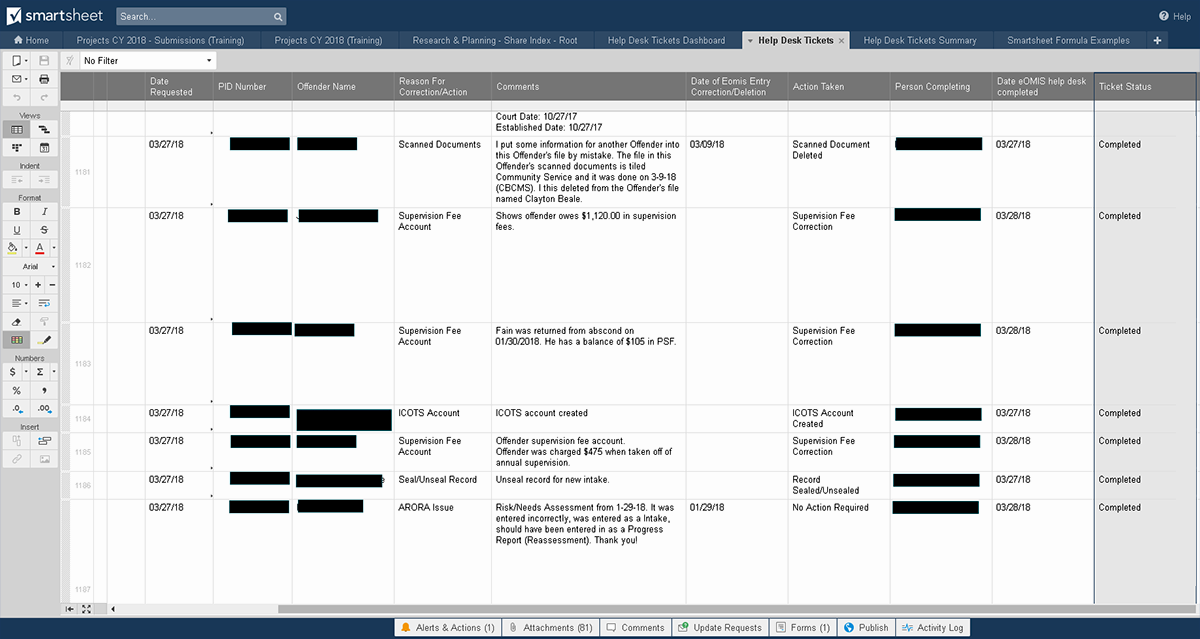Toggle italic formatting
This screenshot has width=1200, height=639.
44,212
